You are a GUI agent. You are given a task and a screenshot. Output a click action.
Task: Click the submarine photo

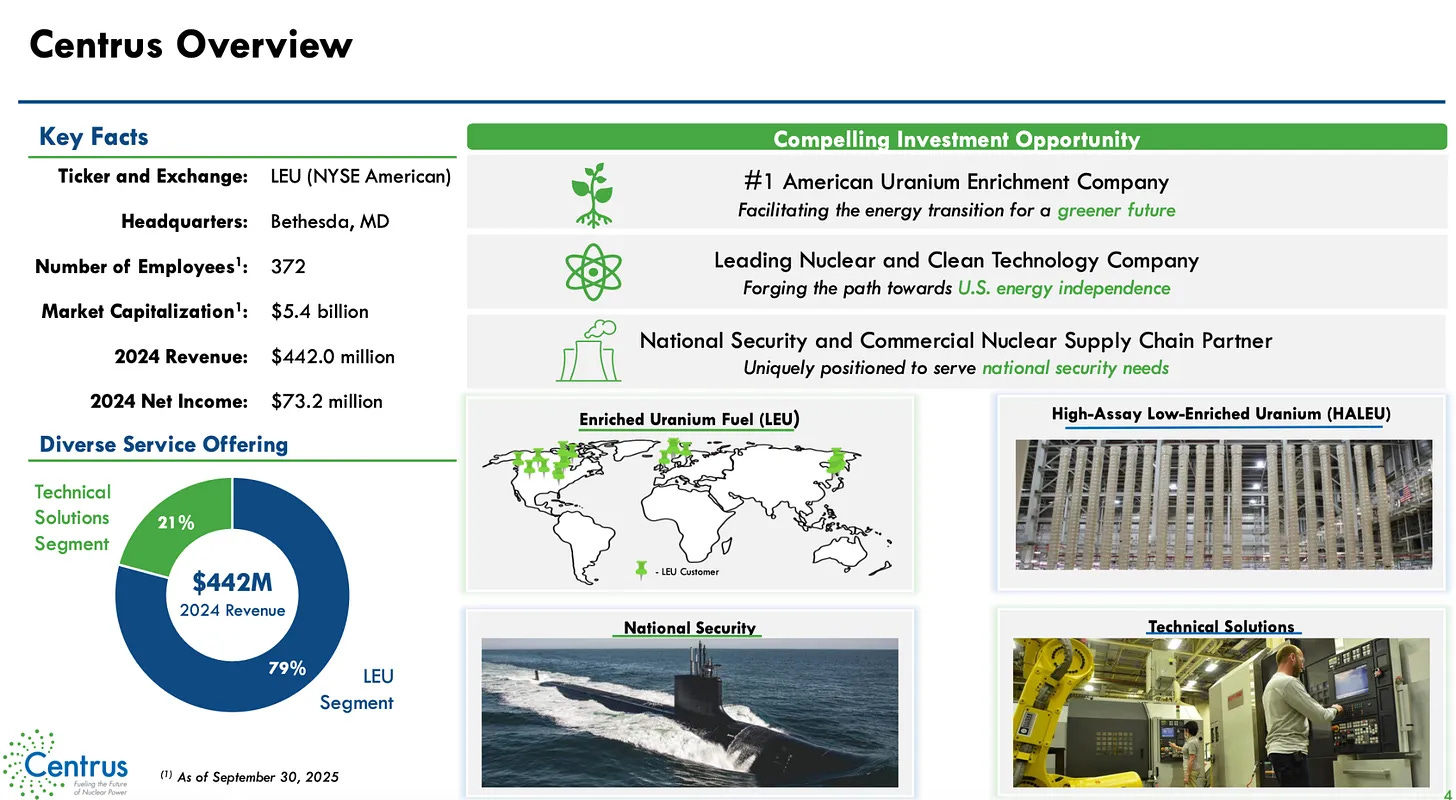[x=690, y=711]
